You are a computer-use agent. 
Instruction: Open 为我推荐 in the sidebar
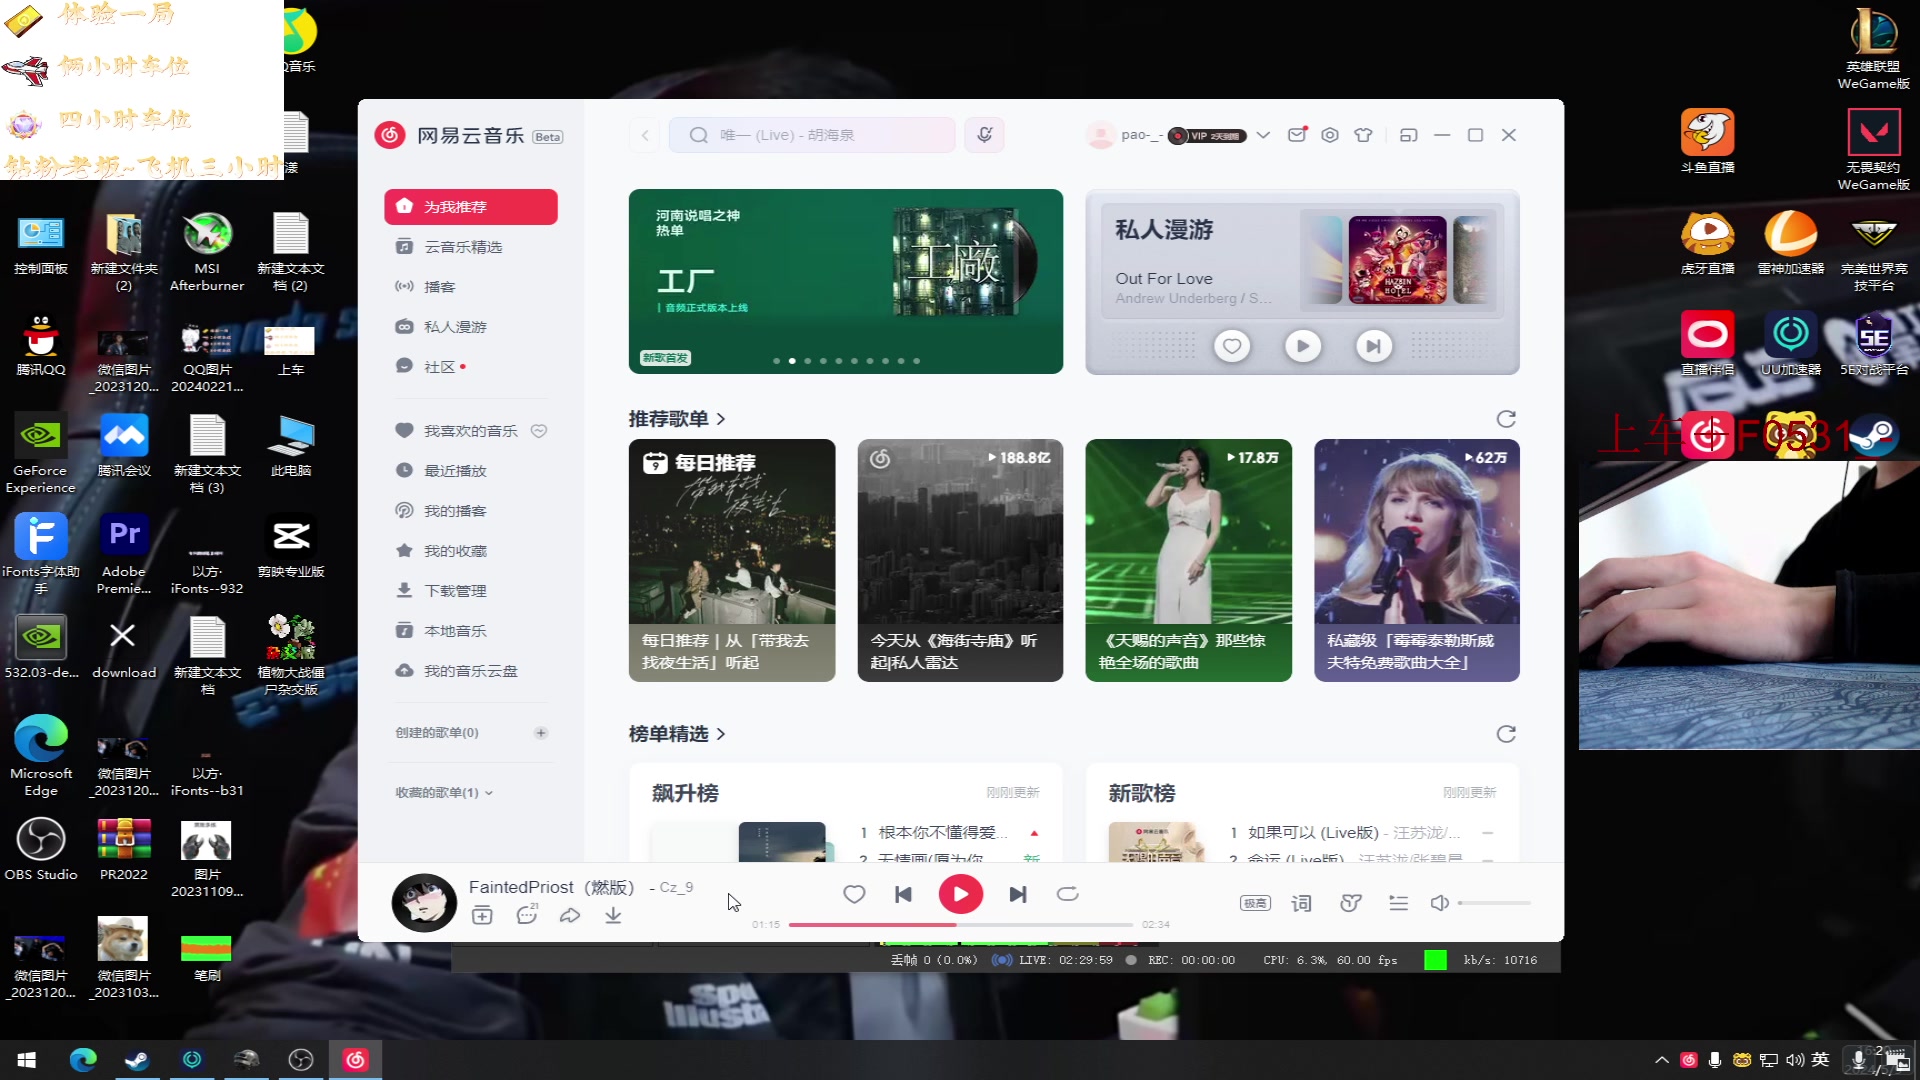pyautogui.click(x=470, y=207)
